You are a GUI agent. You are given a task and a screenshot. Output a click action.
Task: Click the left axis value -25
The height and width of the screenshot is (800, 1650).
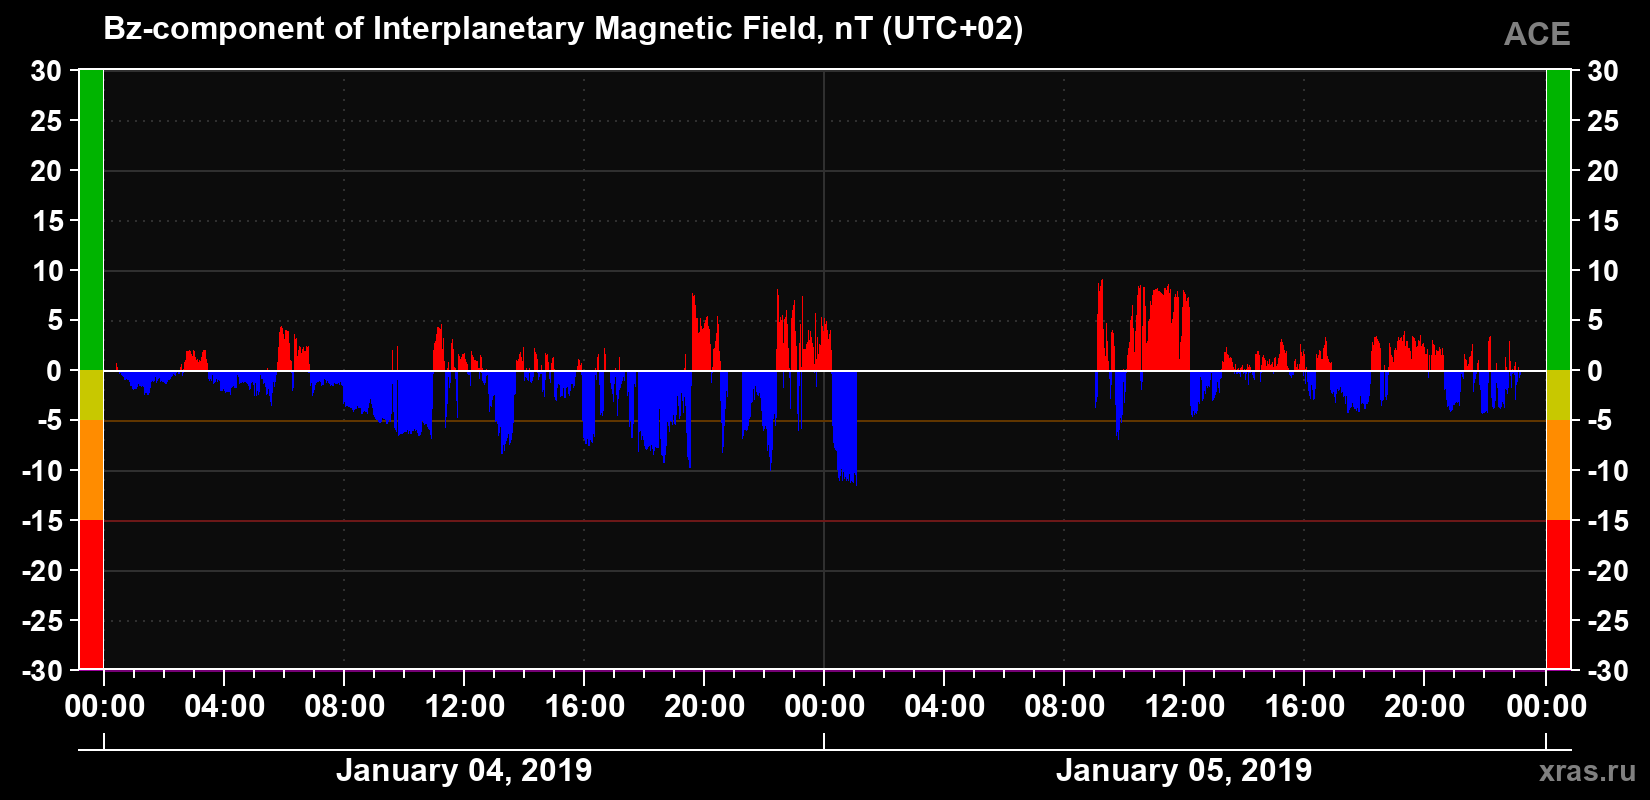pyautogui.click(x=42, y=621)
